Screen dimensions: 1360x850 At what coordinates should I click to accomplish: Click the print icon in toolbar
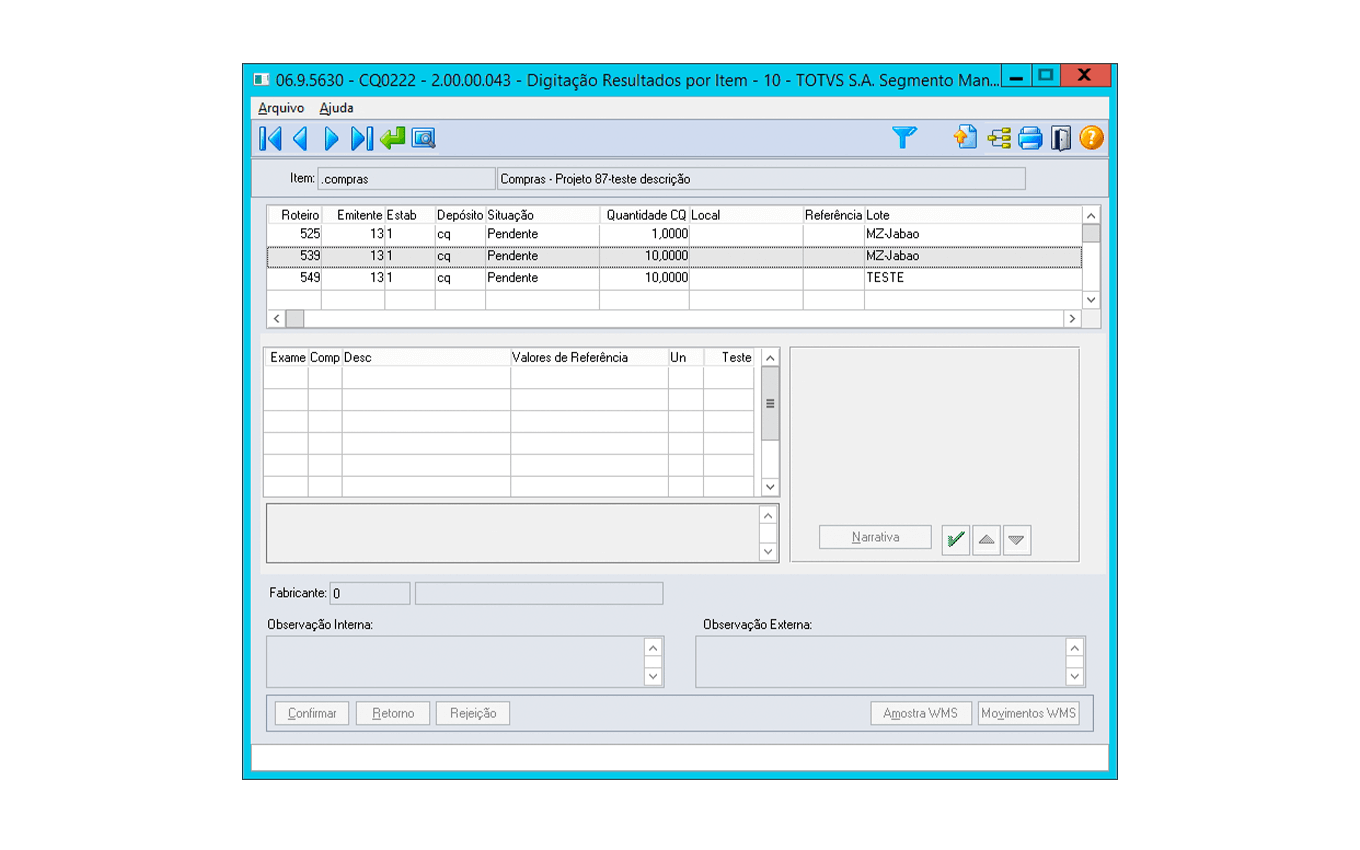tap(1030, 138)
